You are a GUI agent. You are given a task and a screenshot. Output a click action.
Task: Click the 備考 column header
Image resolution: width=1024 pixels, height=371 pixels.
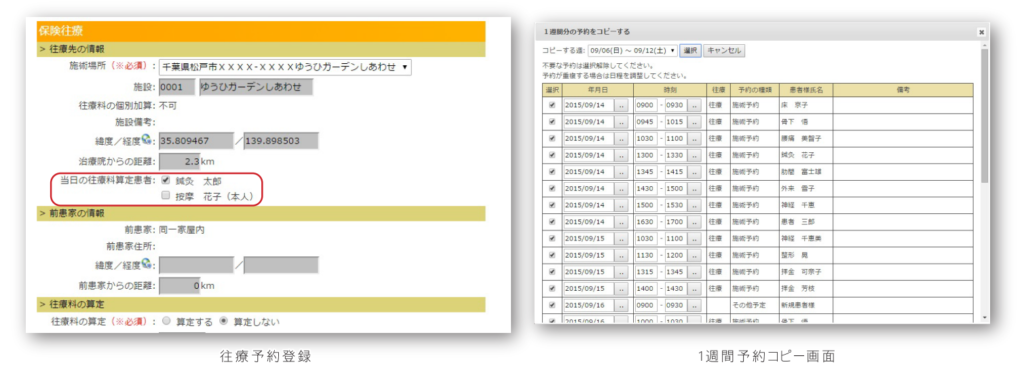pos(903,90)
